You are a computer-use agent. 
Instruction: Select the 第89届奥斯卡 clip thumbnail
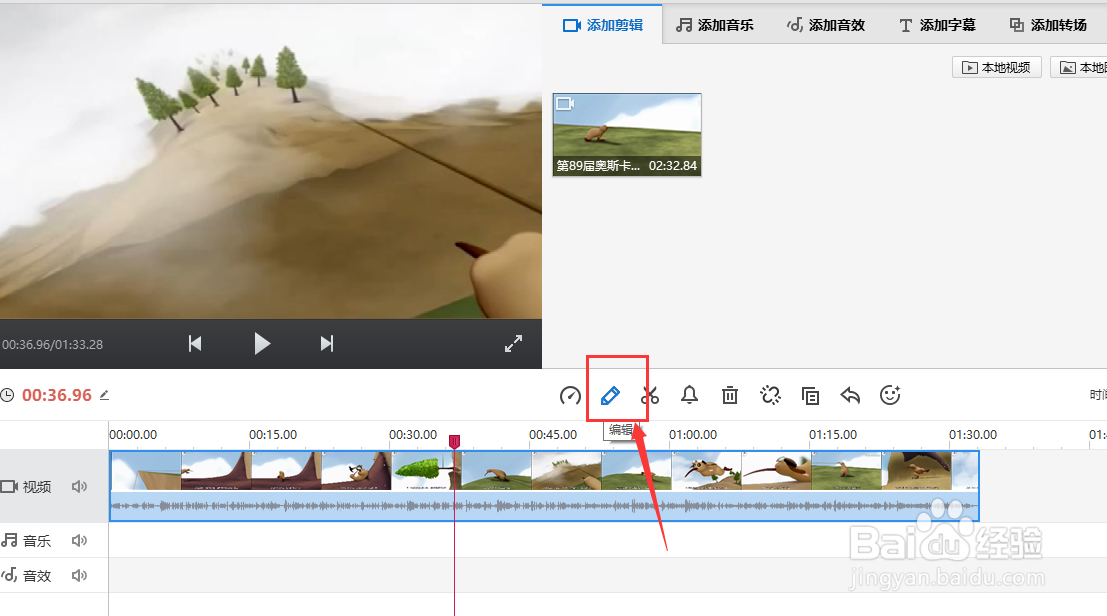point(627,135)
